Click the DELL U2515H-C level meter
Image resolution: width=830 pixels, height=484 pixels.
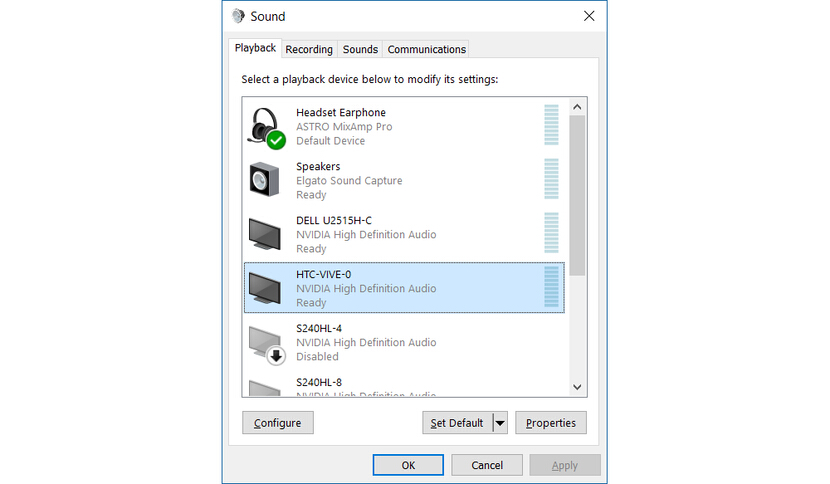tap(551, 233)
